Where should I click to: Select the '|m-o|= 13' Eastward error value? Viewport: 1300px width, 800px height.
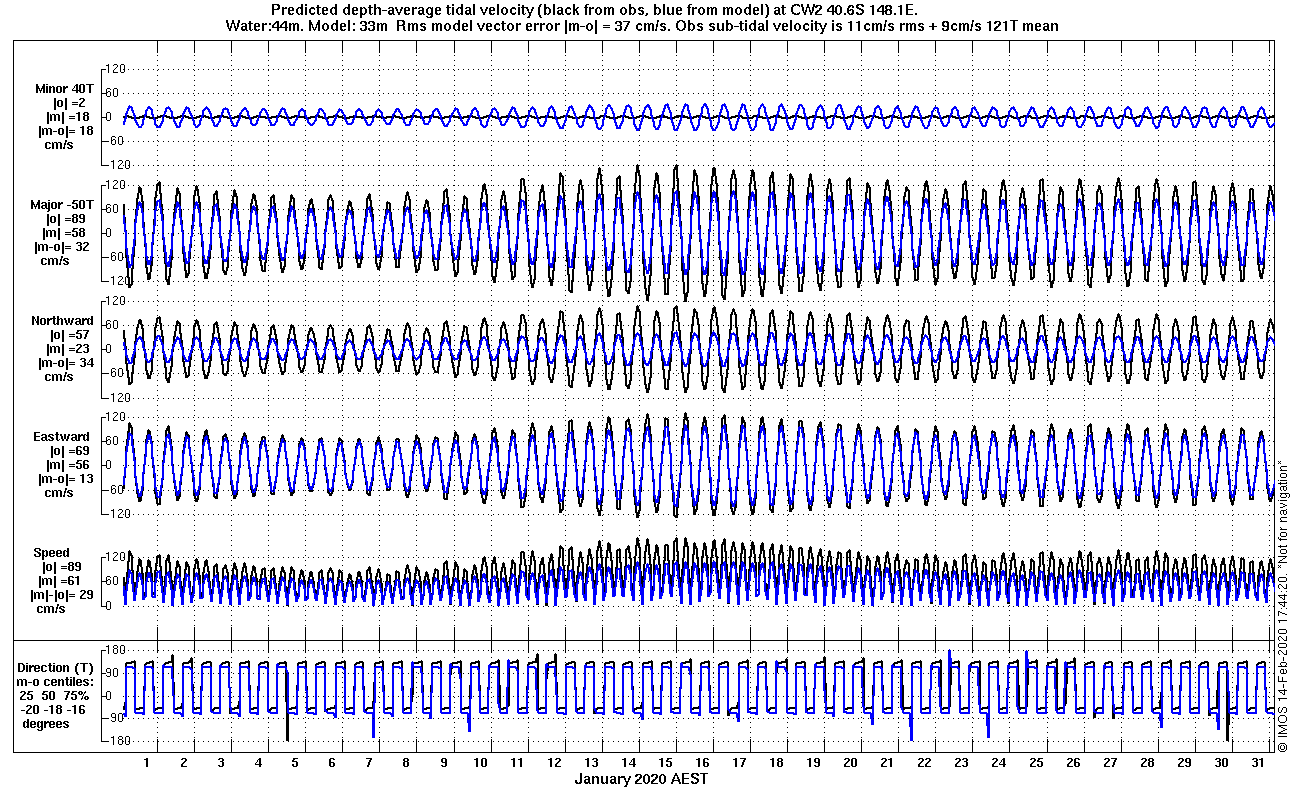tap(64, 479)
